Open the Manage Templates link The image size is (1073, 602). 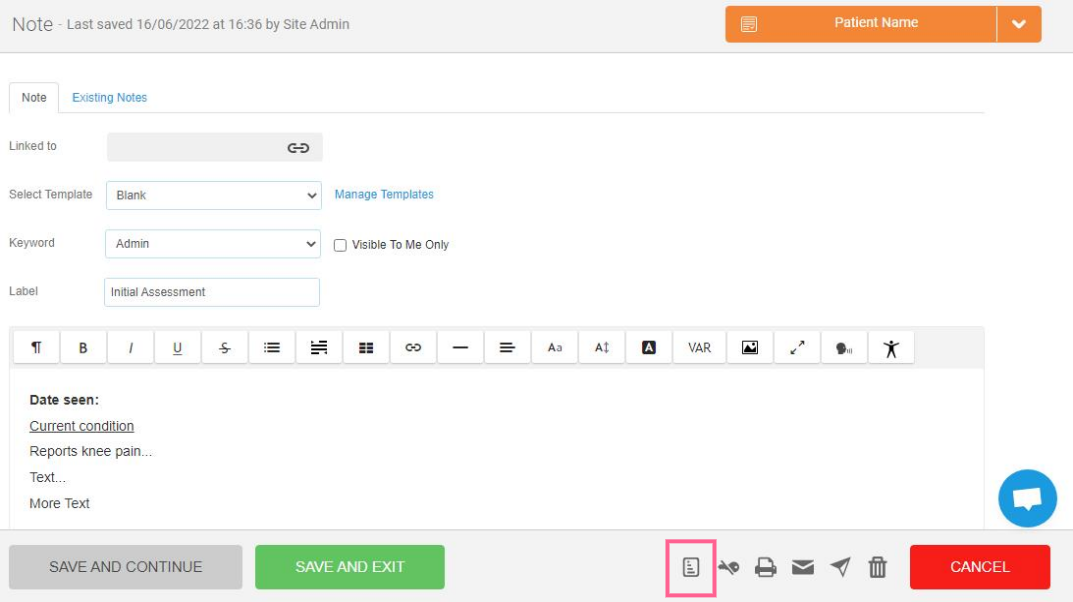pos(384,195)
